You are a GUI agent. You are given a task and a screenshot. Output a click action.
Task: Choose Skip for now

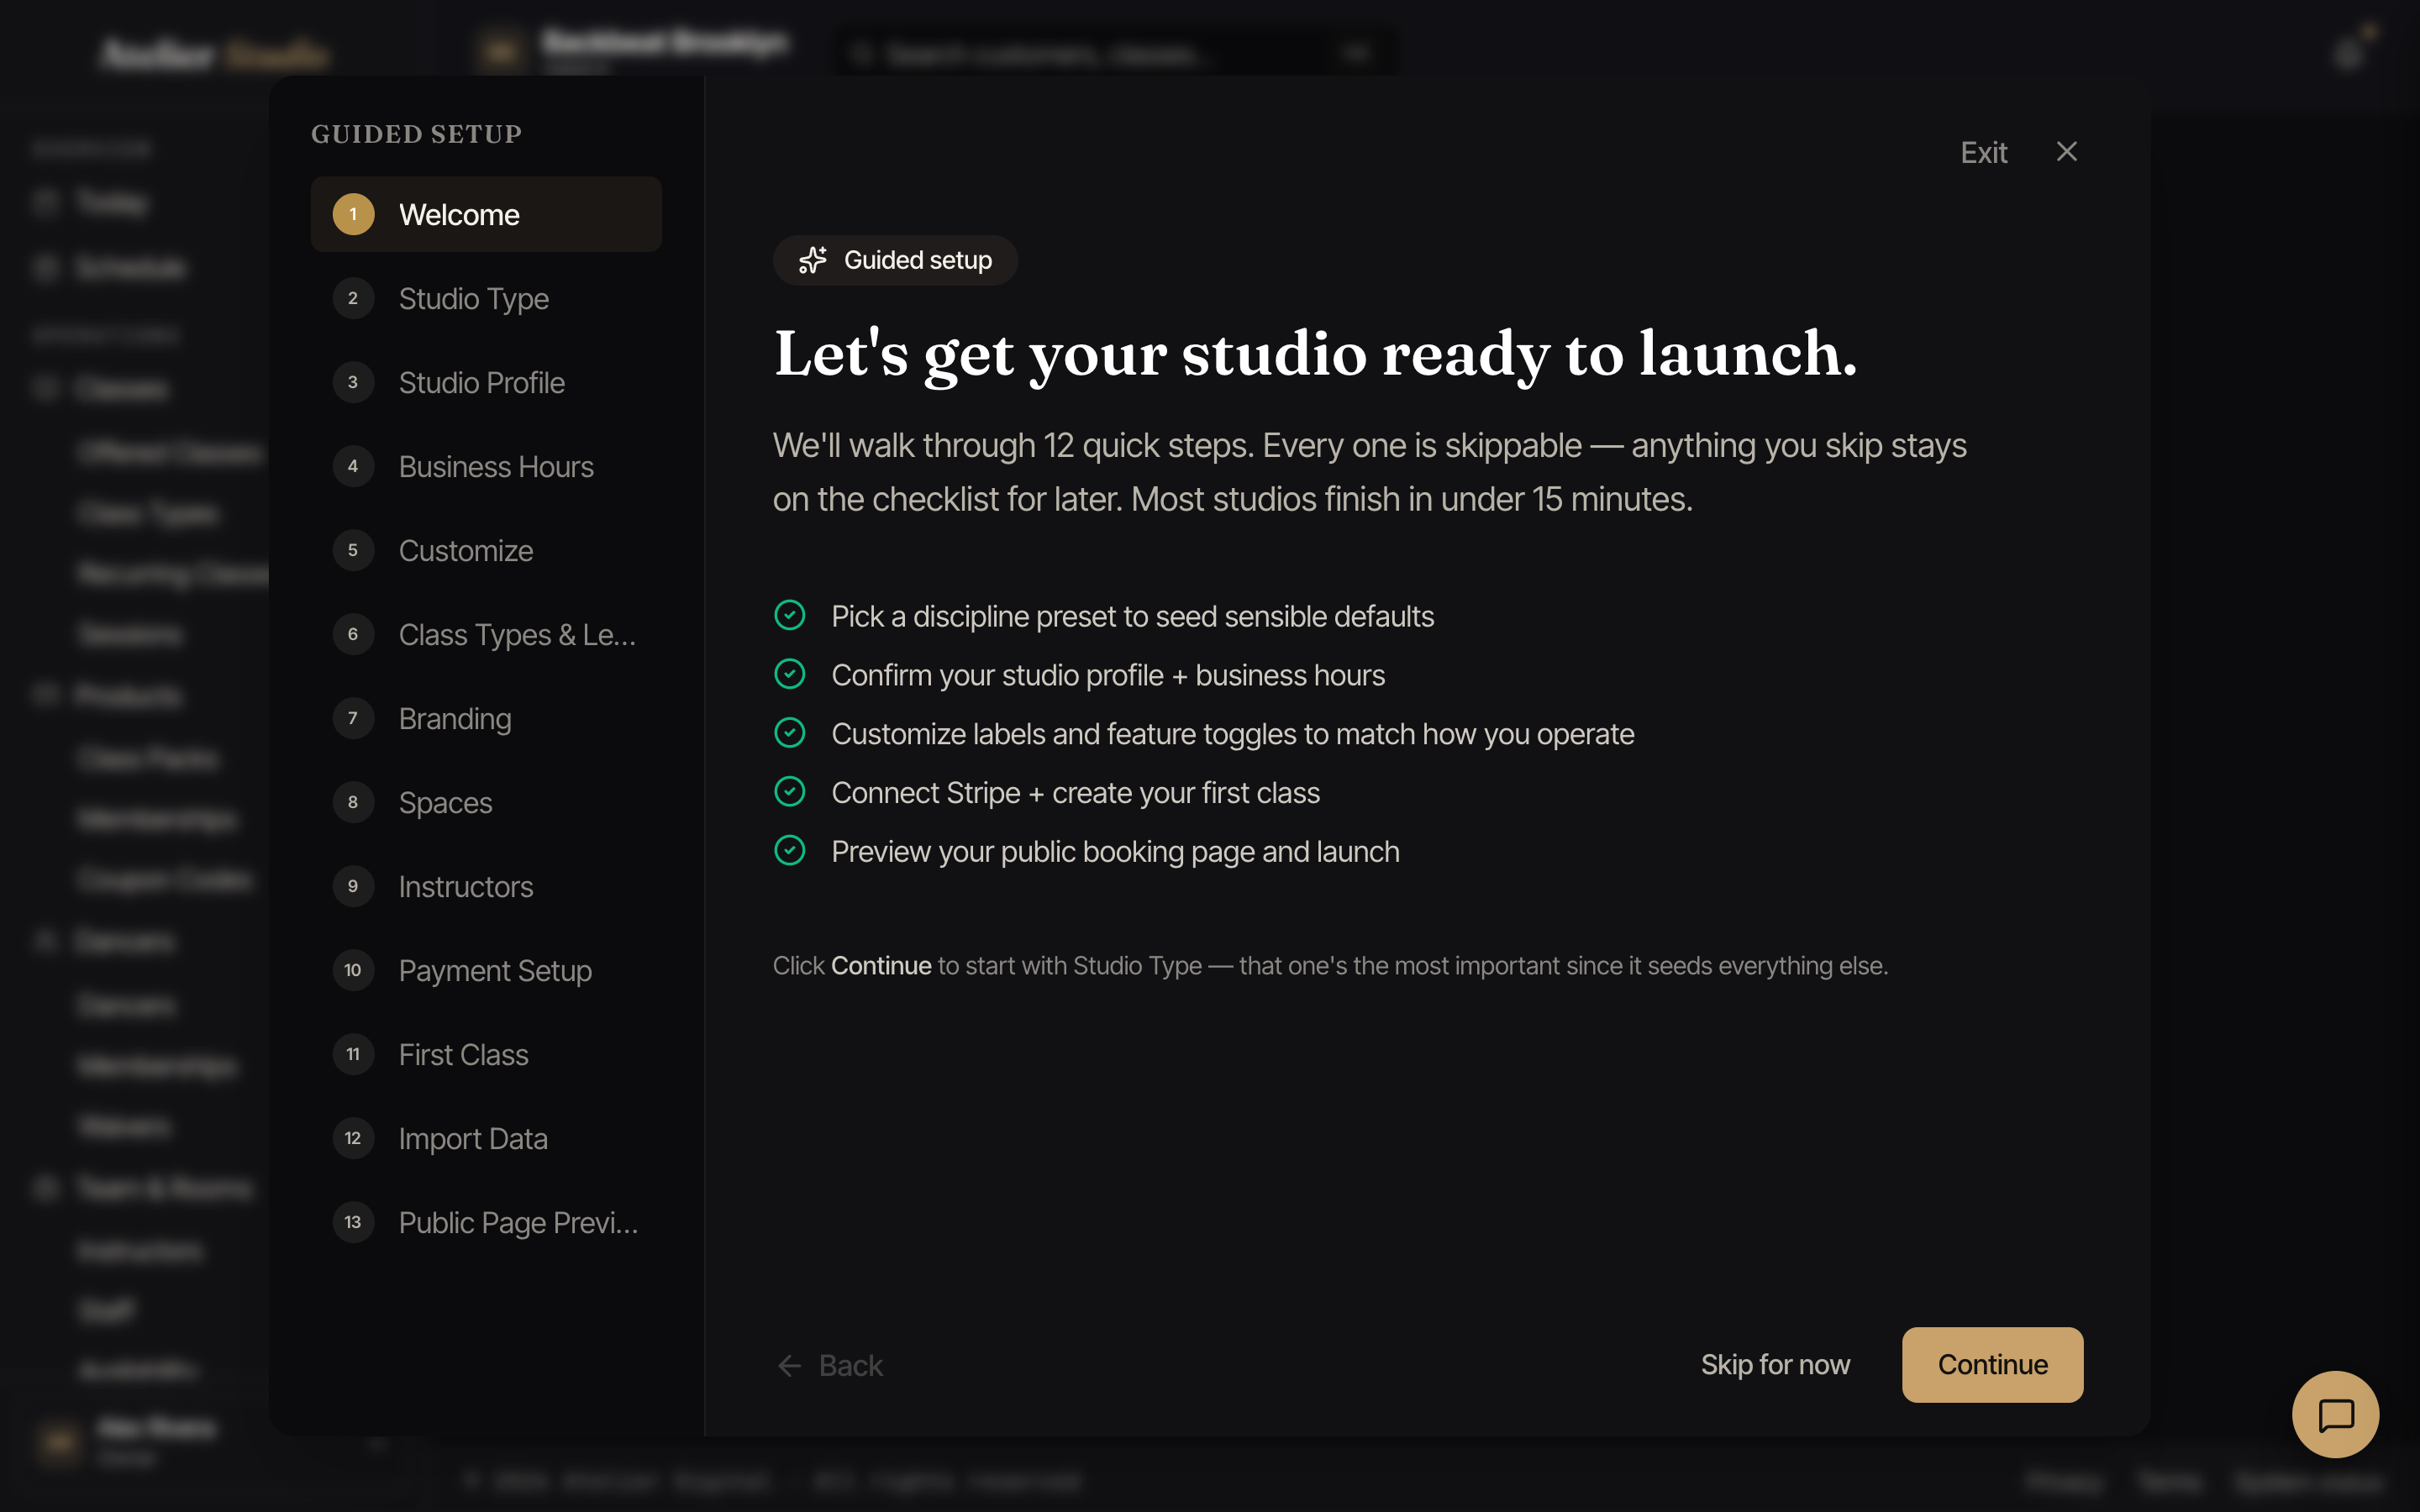tap(1775, 1364)
